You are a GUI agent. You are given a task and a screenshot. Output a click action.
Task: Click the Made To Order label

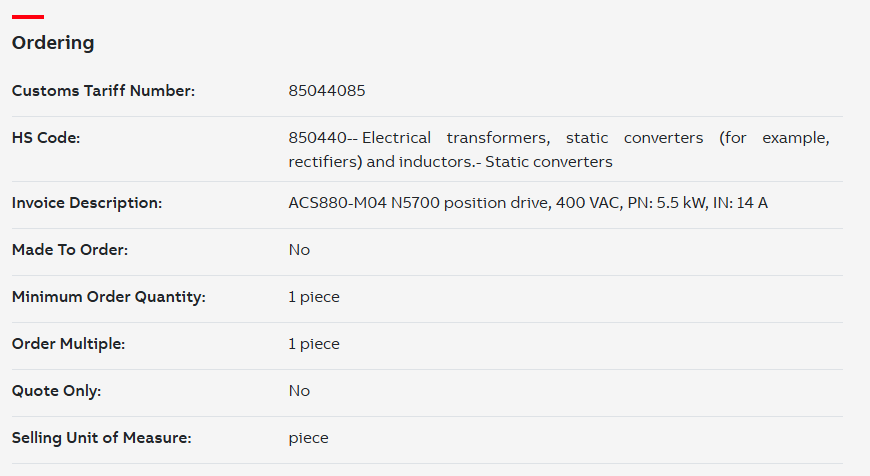pyautogui.click(x=70, y=250)
